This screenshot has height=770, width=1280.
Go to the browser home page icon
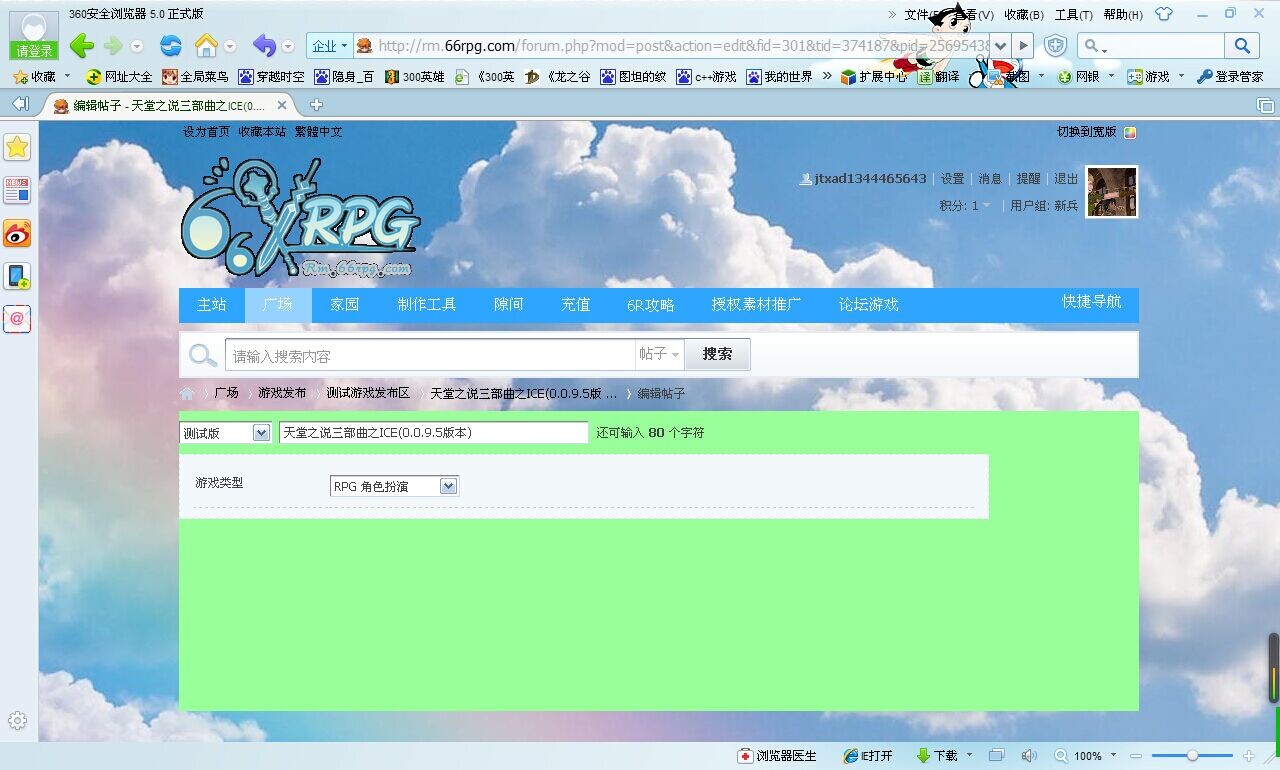(206, 46)
